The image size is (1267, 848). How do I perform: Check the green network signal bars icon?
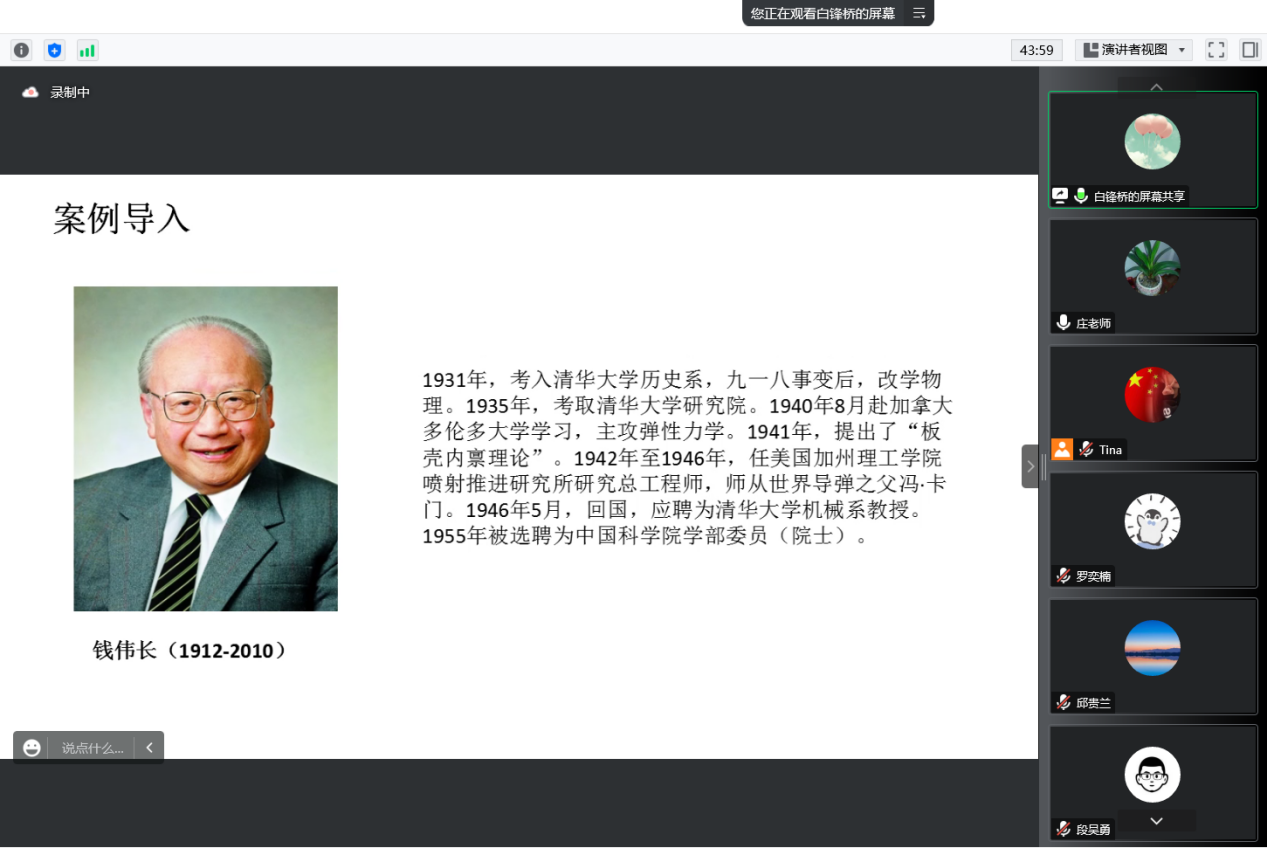click(87, 50)
